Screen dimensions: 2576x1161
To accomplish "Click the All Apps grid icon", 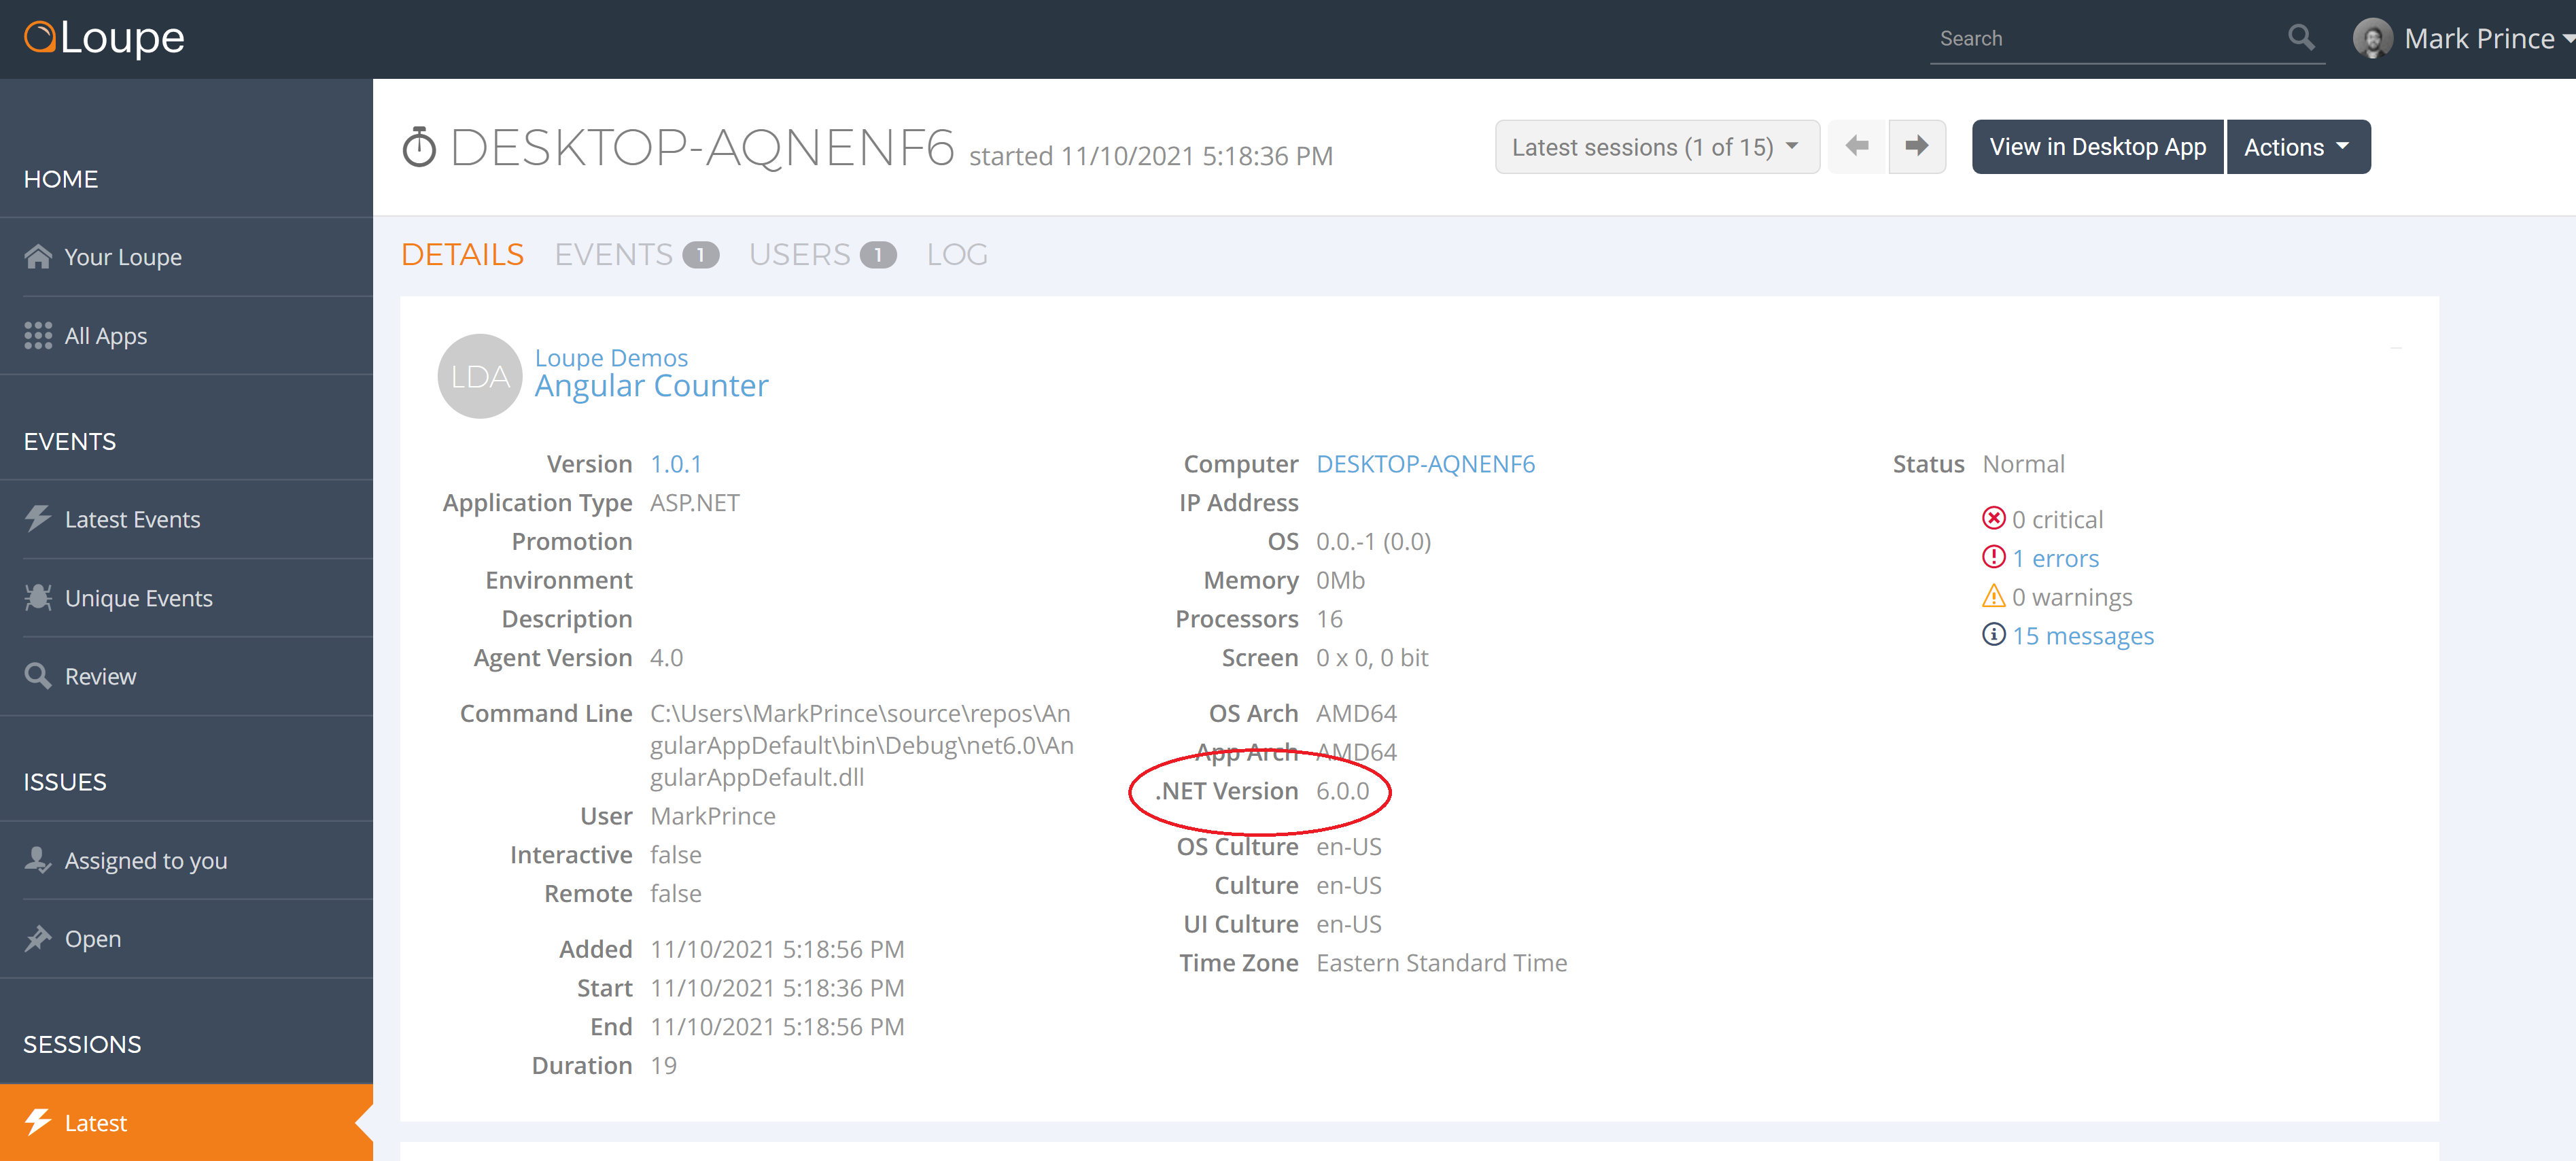I will point(38,336).
